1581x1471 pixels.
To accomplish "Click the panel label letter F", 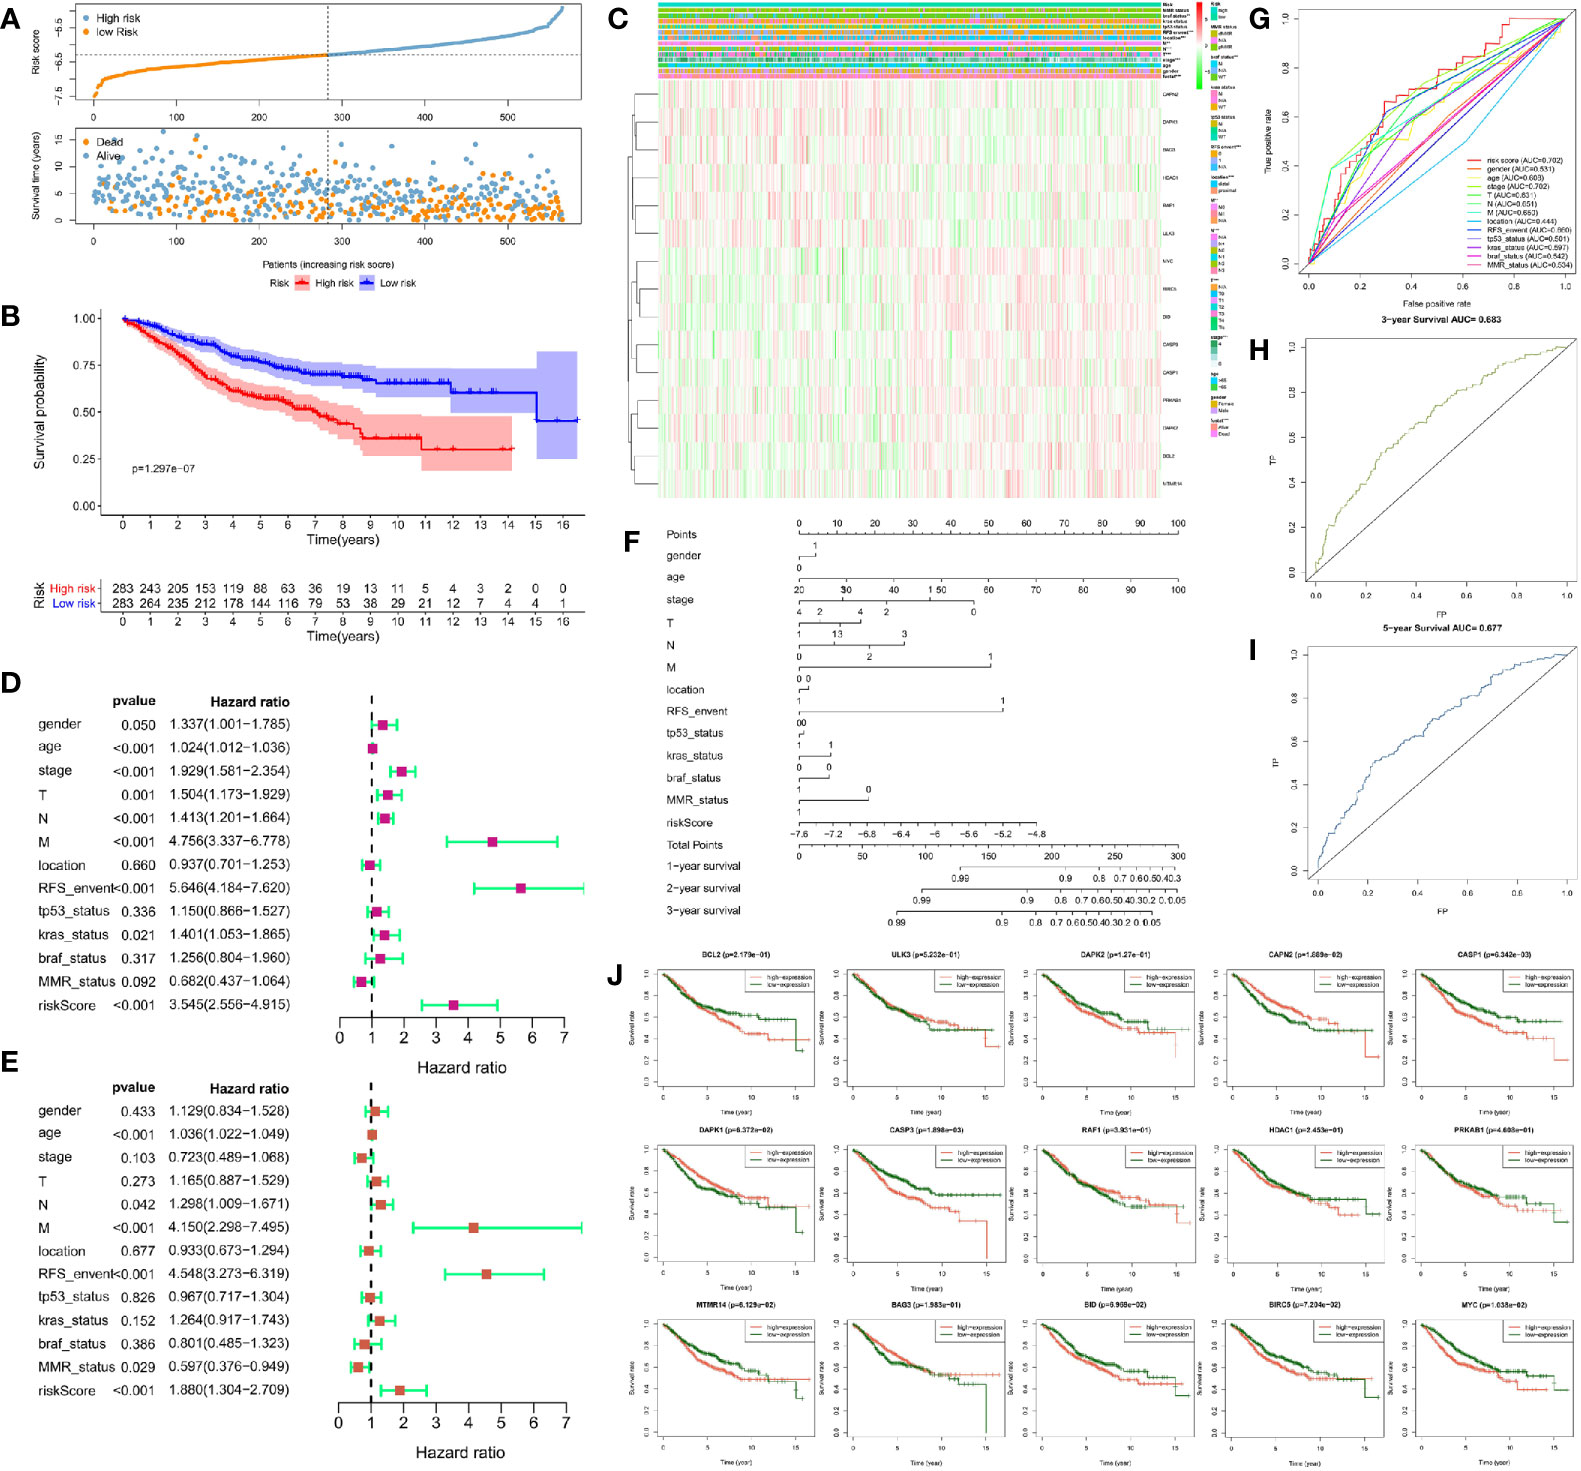I will [631, 542].
